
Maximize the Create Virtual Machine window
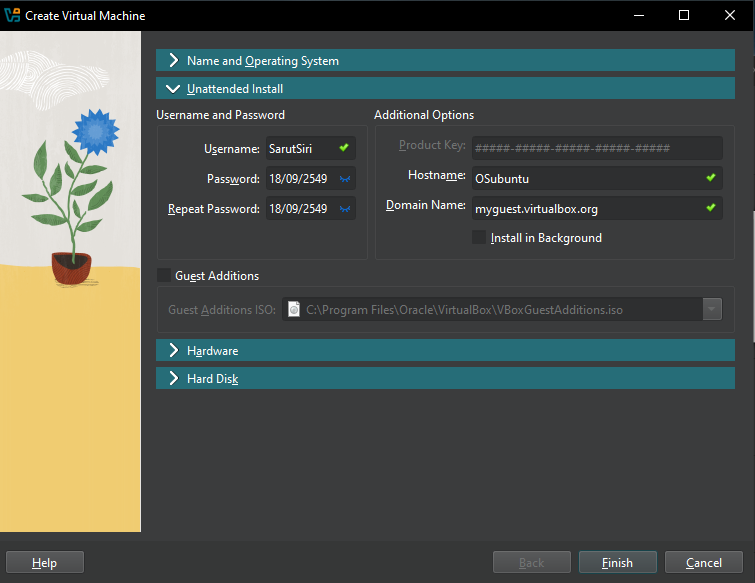pos(684,15)
